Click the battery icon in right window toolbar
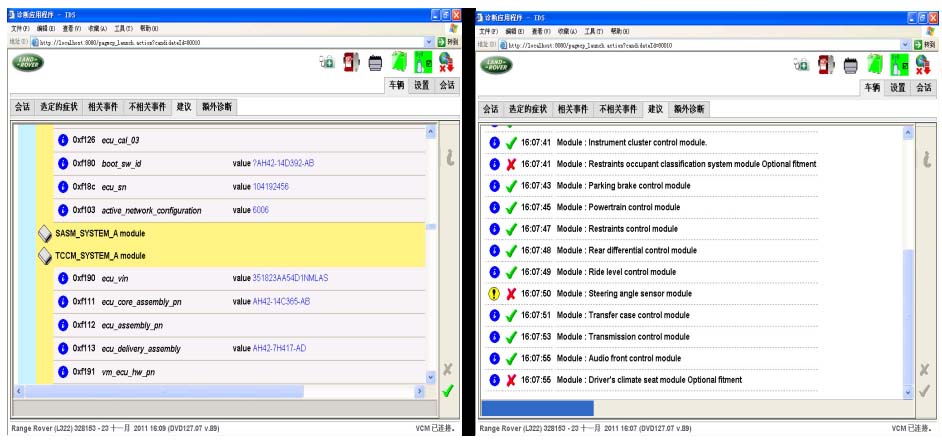The width and height of the screenshot is (942, 445). click(850, 65)
